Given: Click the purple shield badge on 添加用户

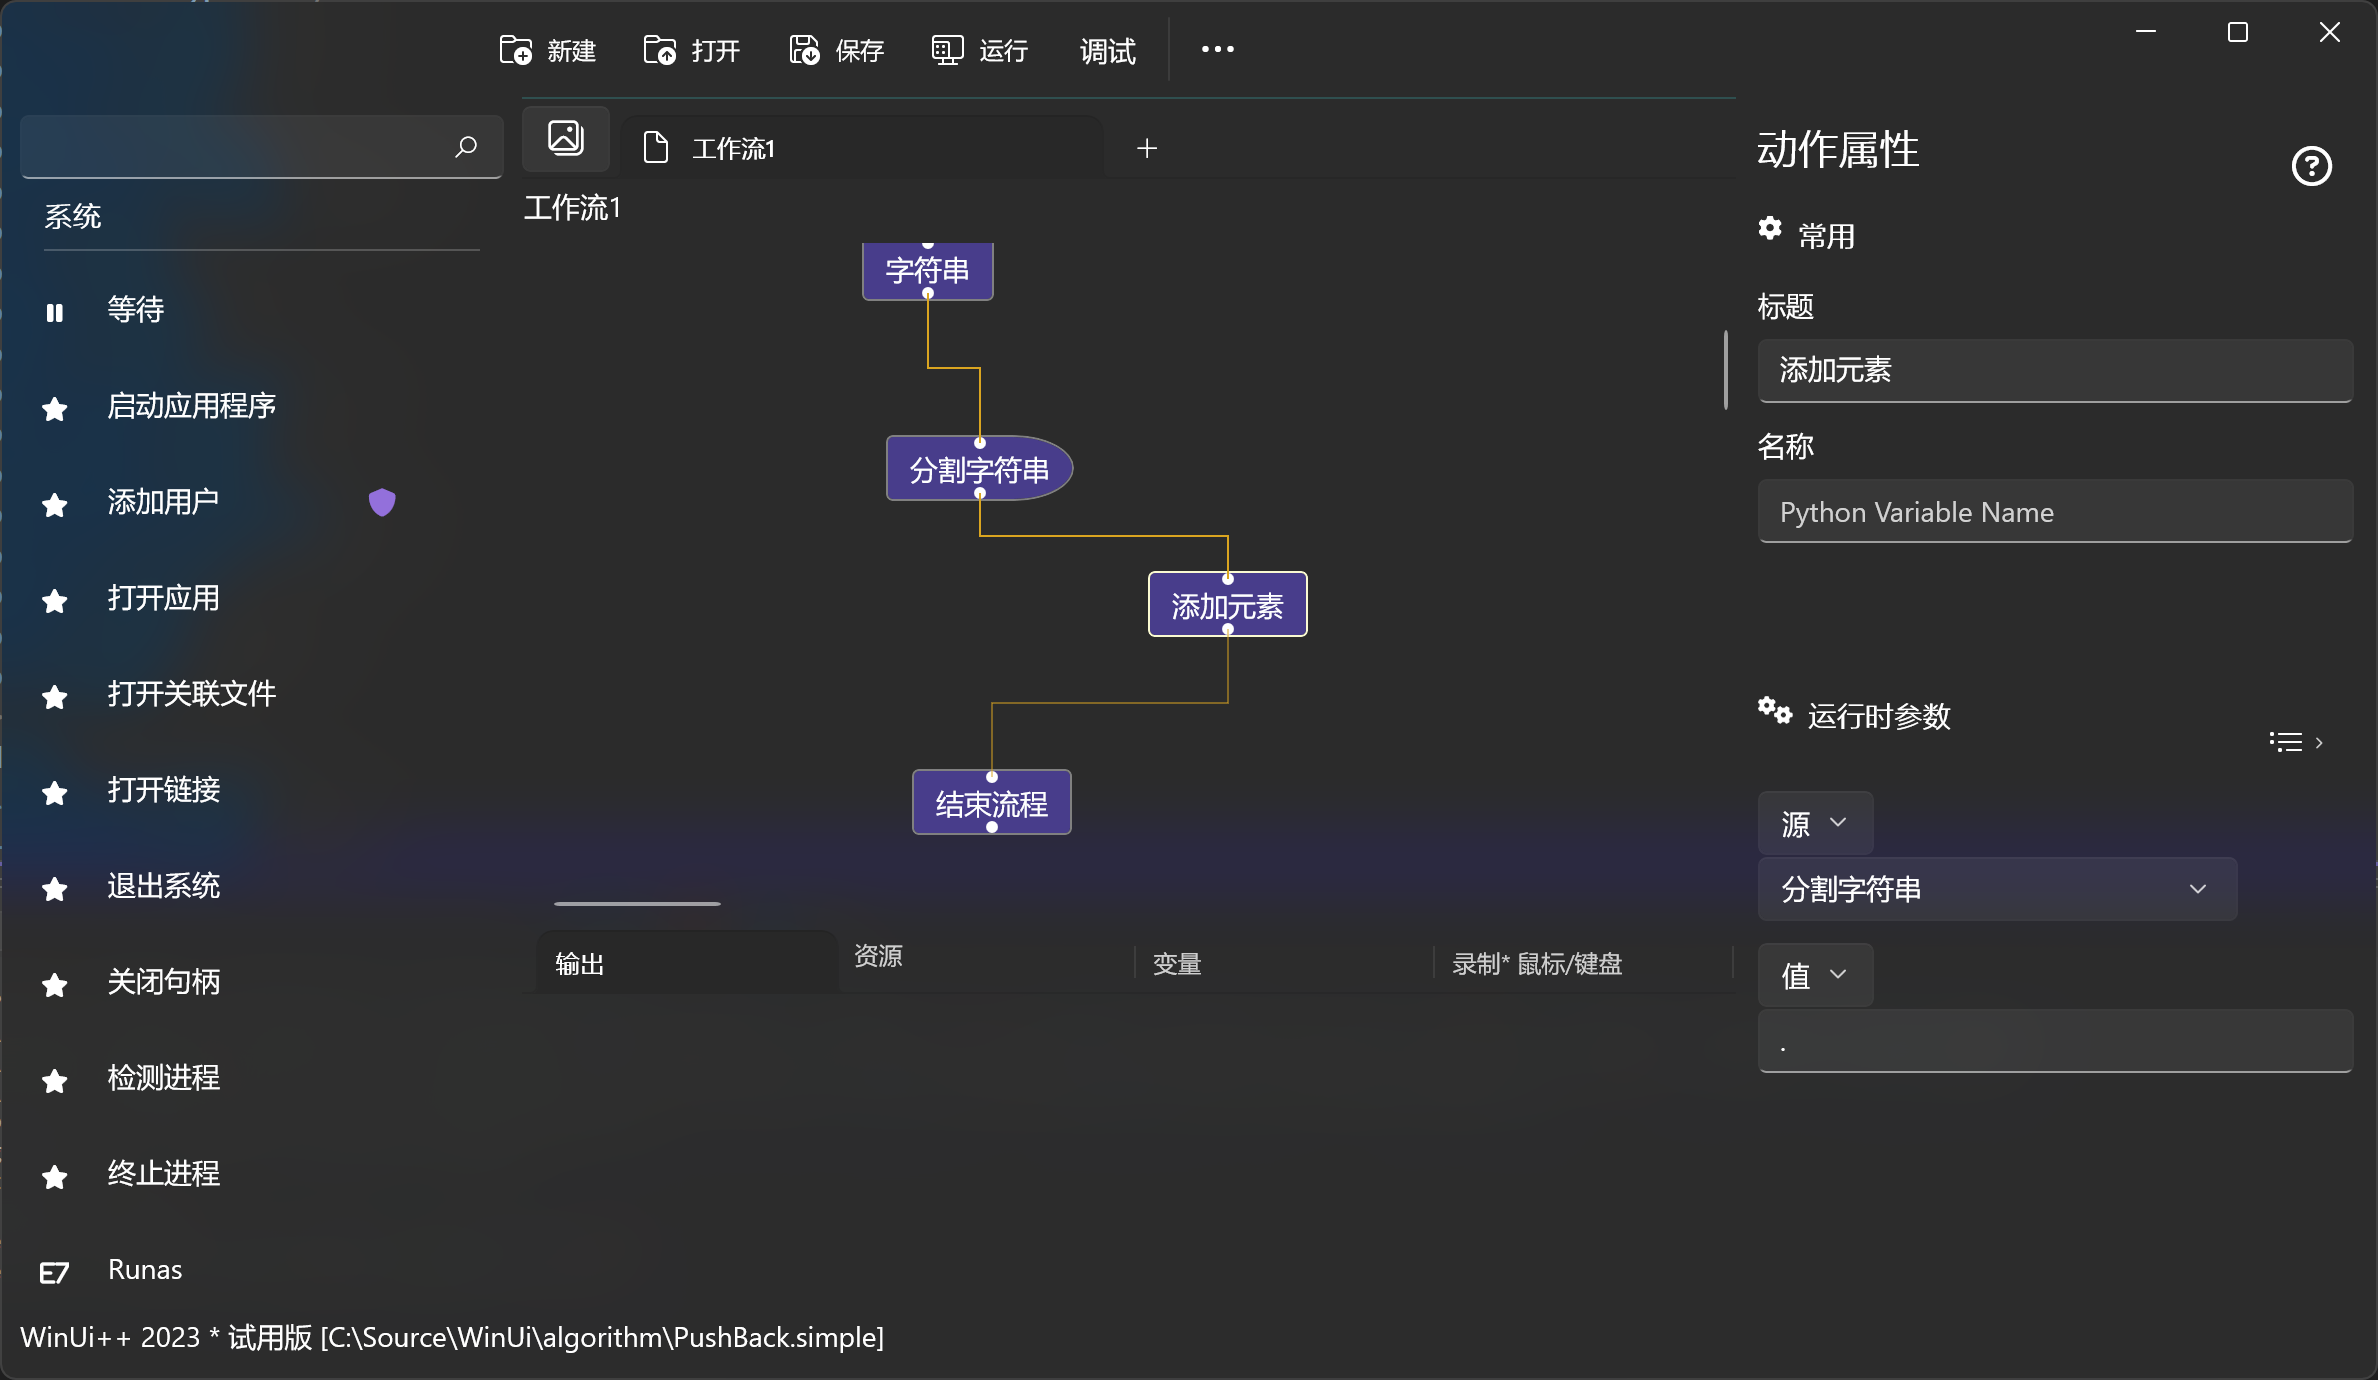Looking at the screenshot, I should point(382,502).
